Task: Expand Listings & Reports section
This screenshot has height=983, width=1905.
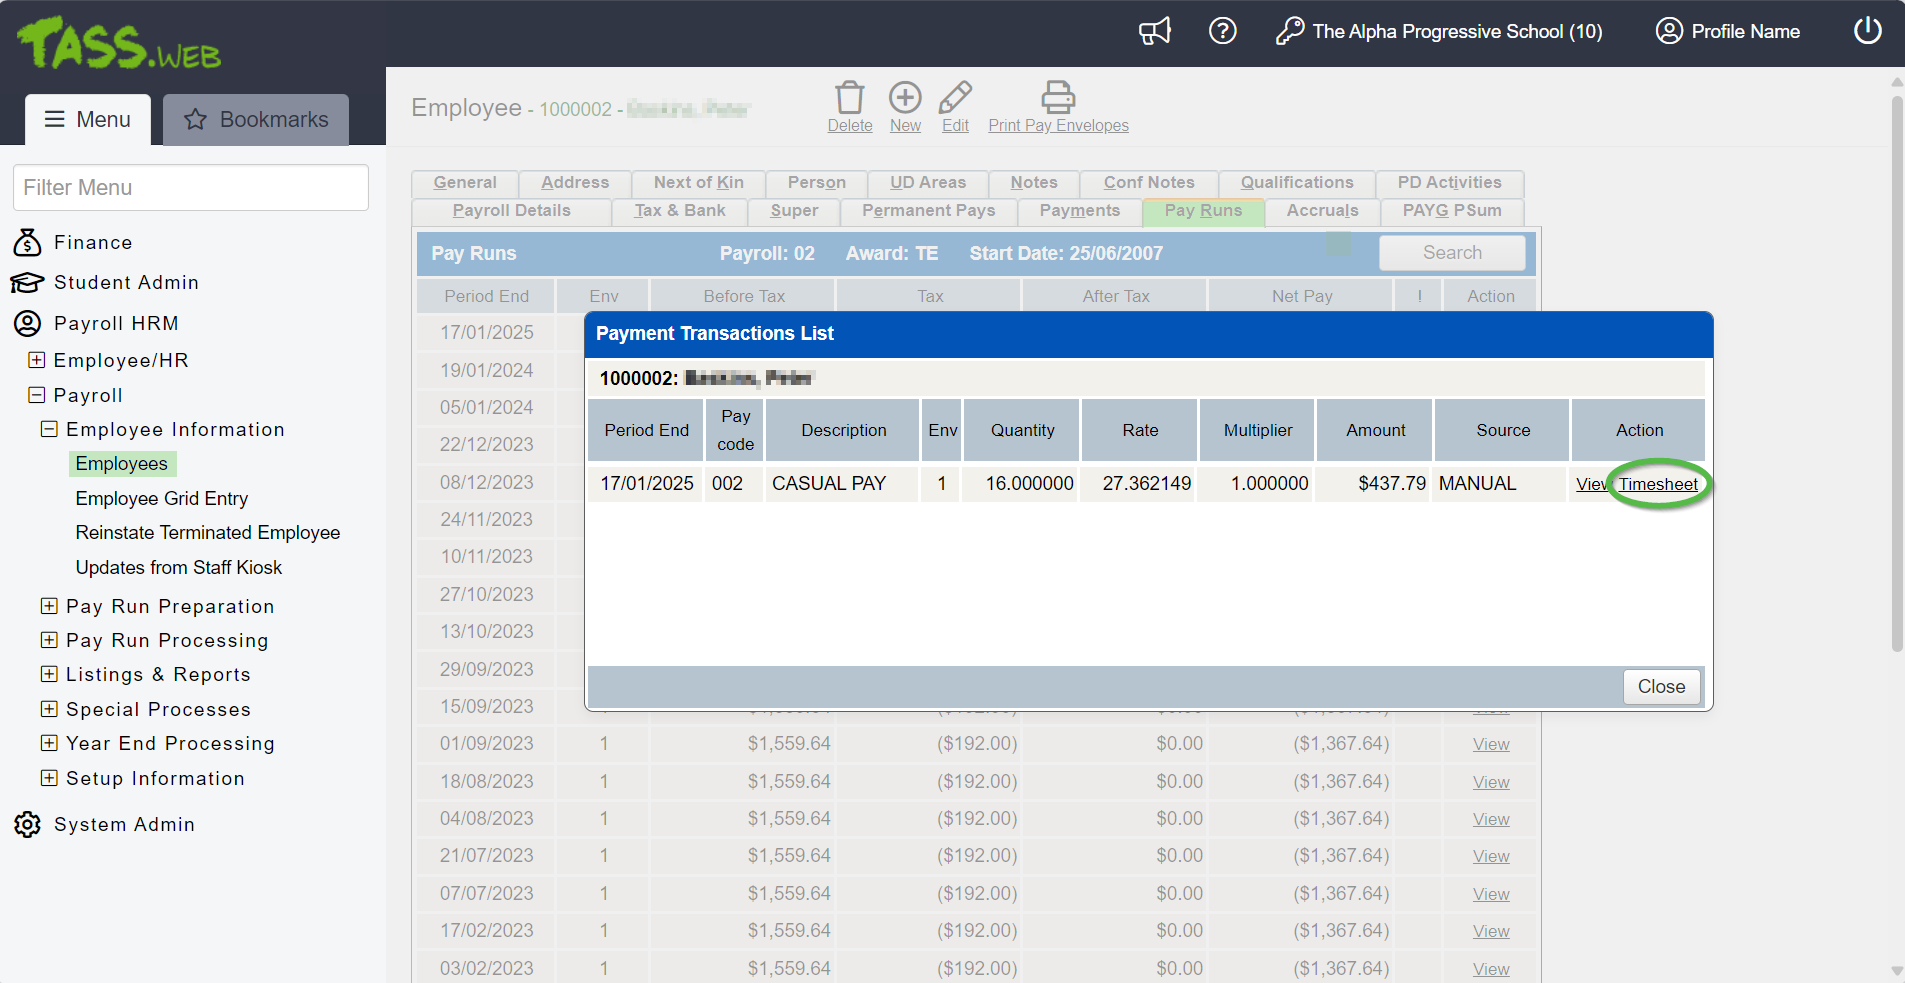Action: 49,674
